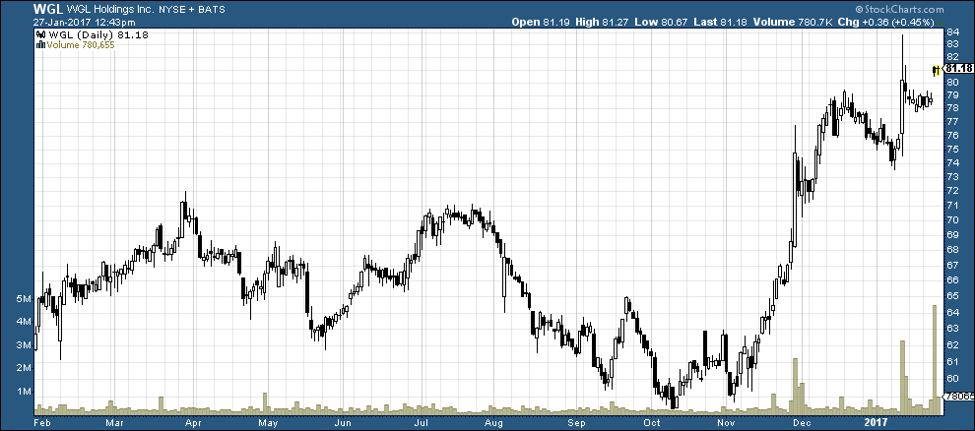975x431 pixels.
Task: Click the 3M volume axis label
Action: click(24, 345)
